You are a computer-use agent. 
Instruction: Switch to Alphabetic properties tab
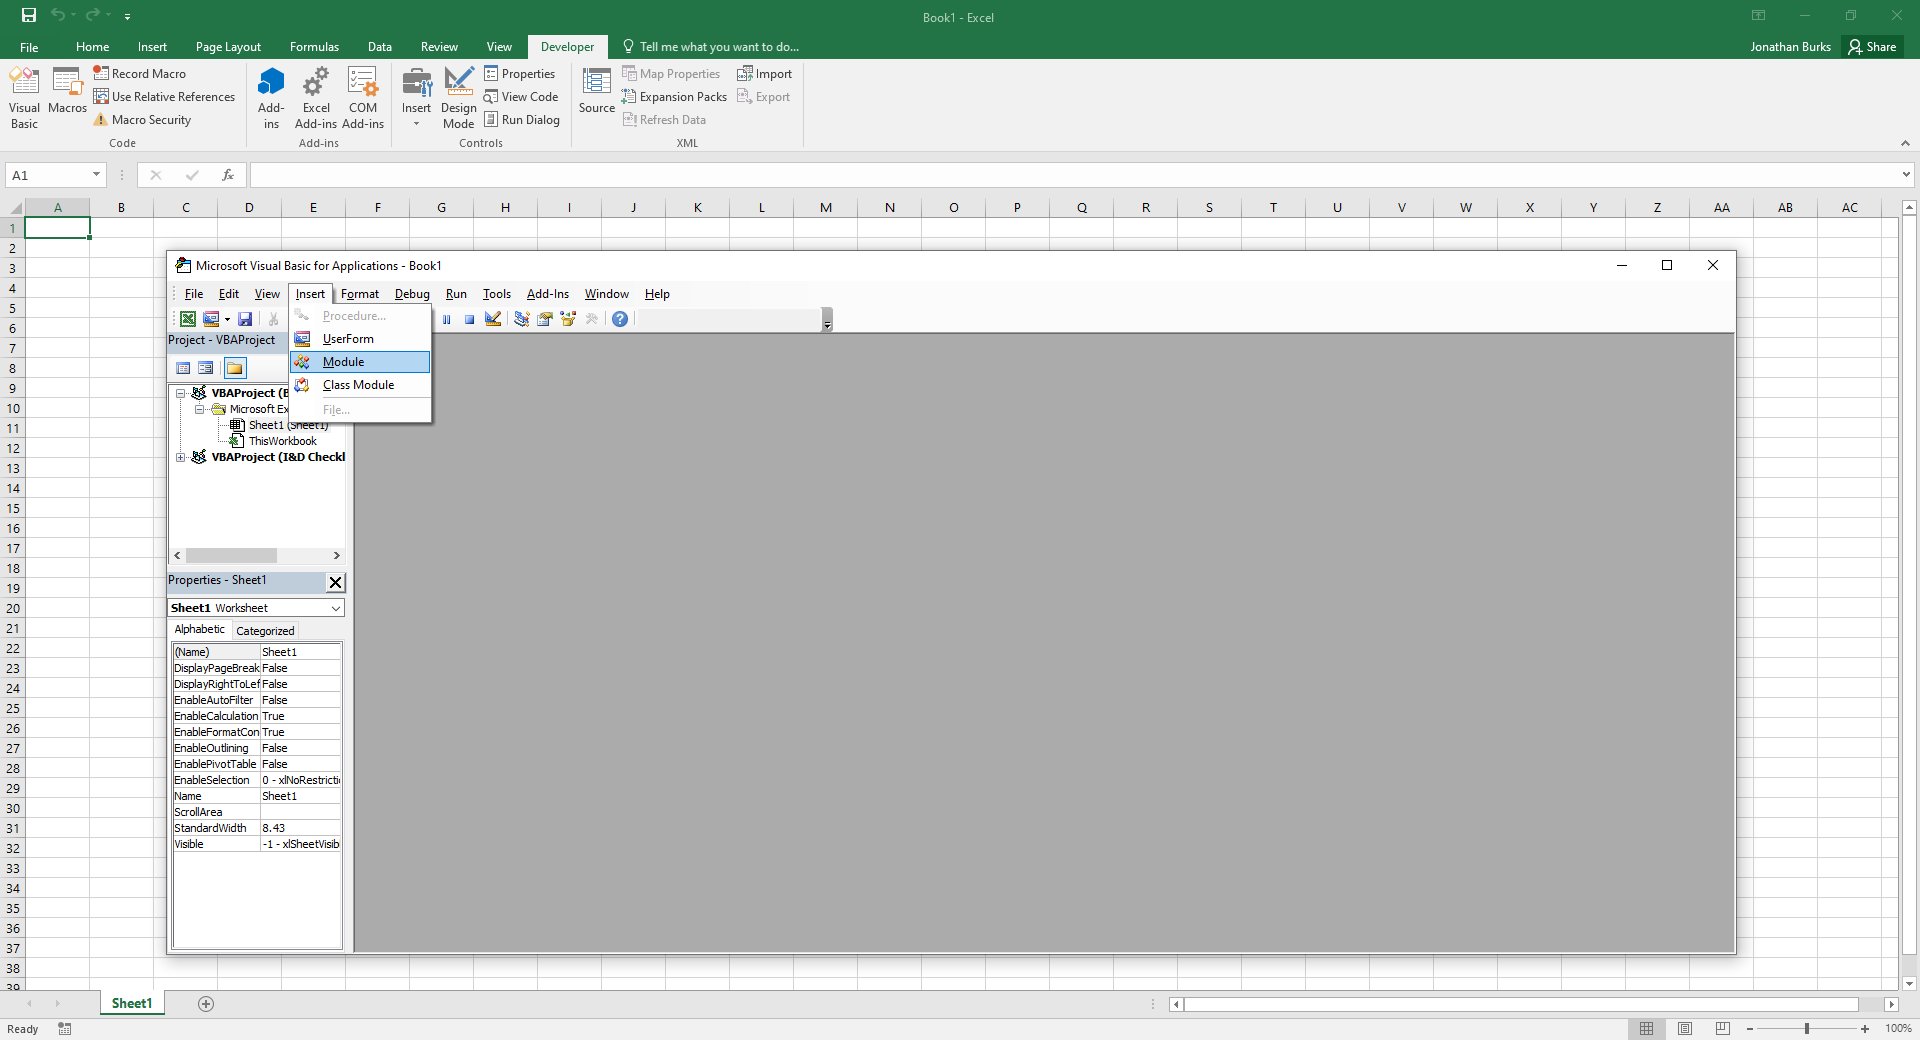(x=199, y=629)
